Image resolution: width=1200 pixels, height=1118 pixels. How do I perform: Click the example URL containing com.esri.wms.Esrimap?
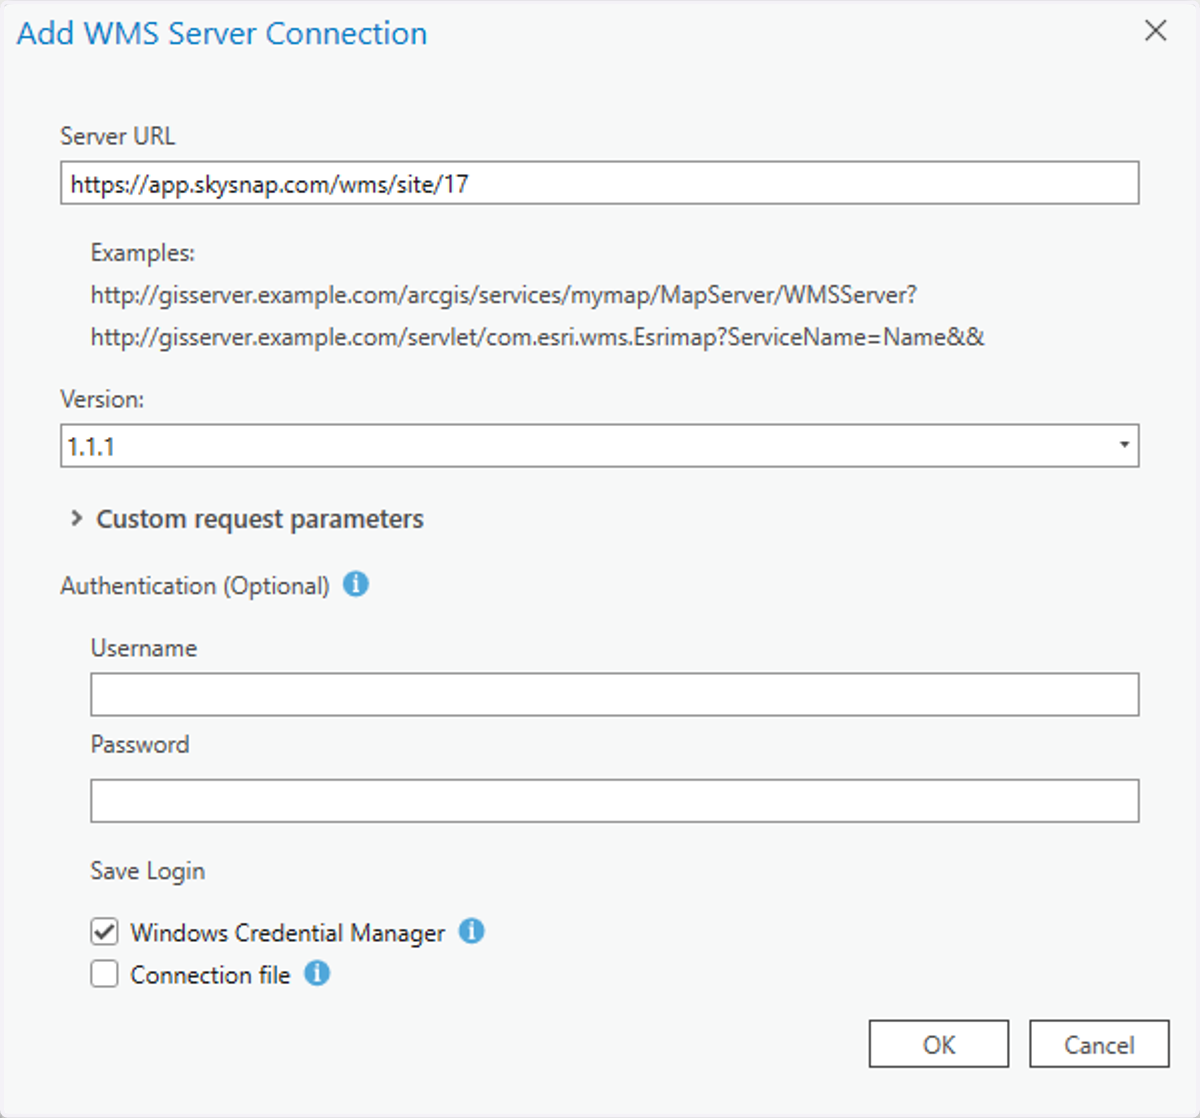(x=538, y=337)
